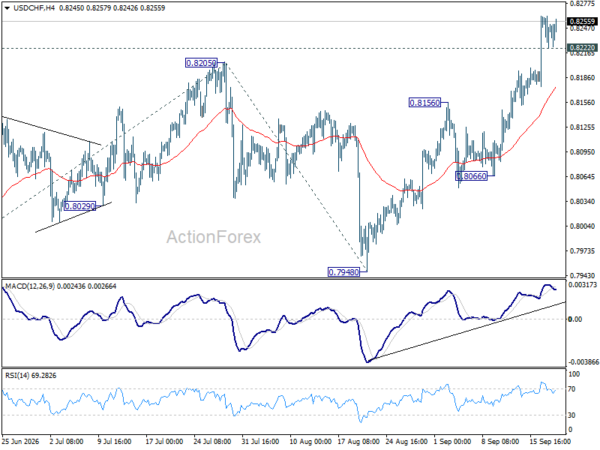Click the 17 Aug 08:00 time marker
This screenshot has width=600, height=450.
[x=359, y=441]
